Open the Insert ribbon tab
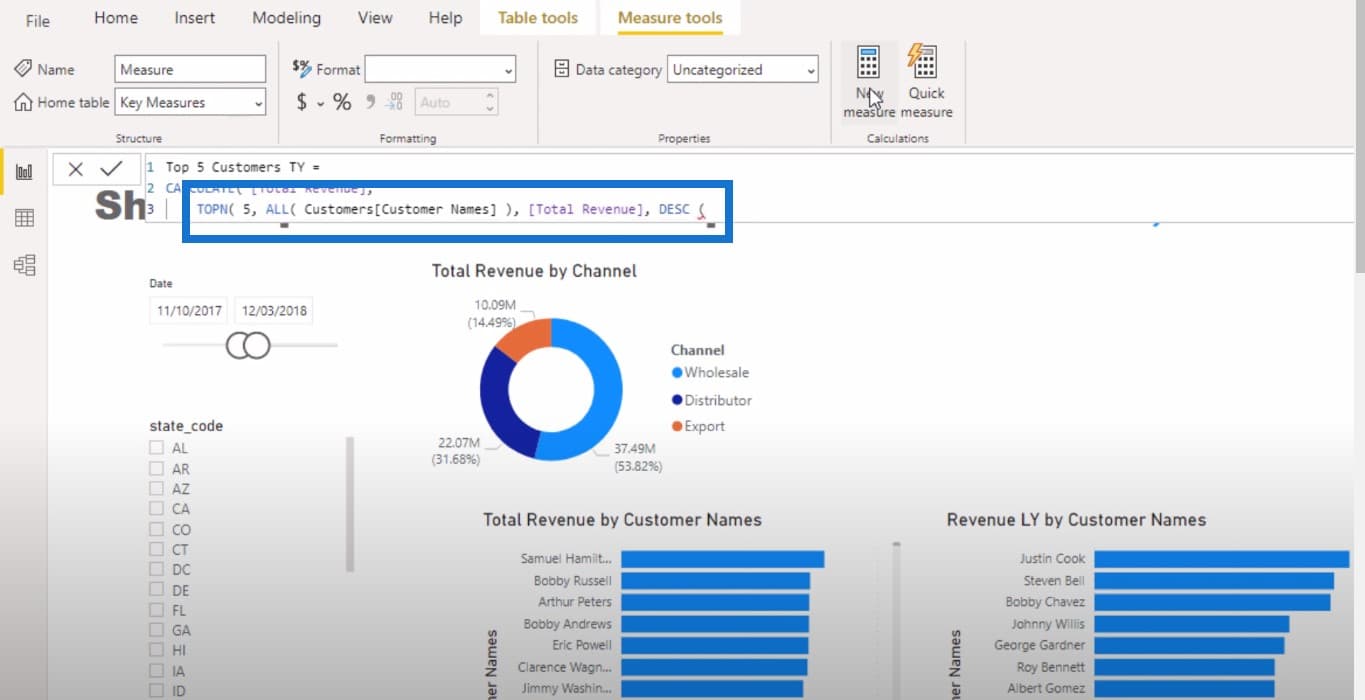 click(x=195, y=18)
